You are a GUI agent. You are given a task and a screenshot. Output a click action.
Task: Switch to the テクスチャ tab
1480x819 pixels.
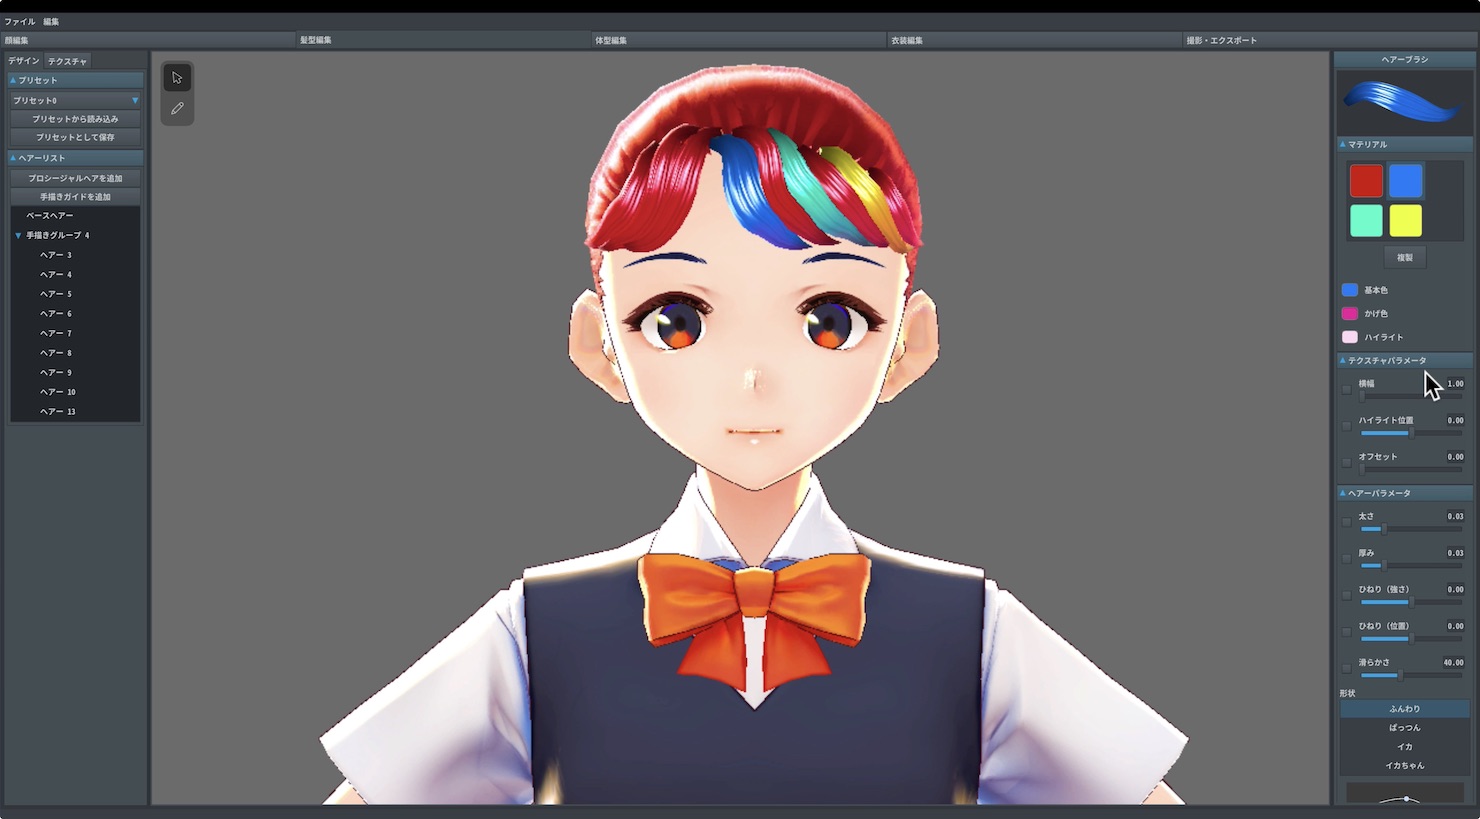point(67,61)
